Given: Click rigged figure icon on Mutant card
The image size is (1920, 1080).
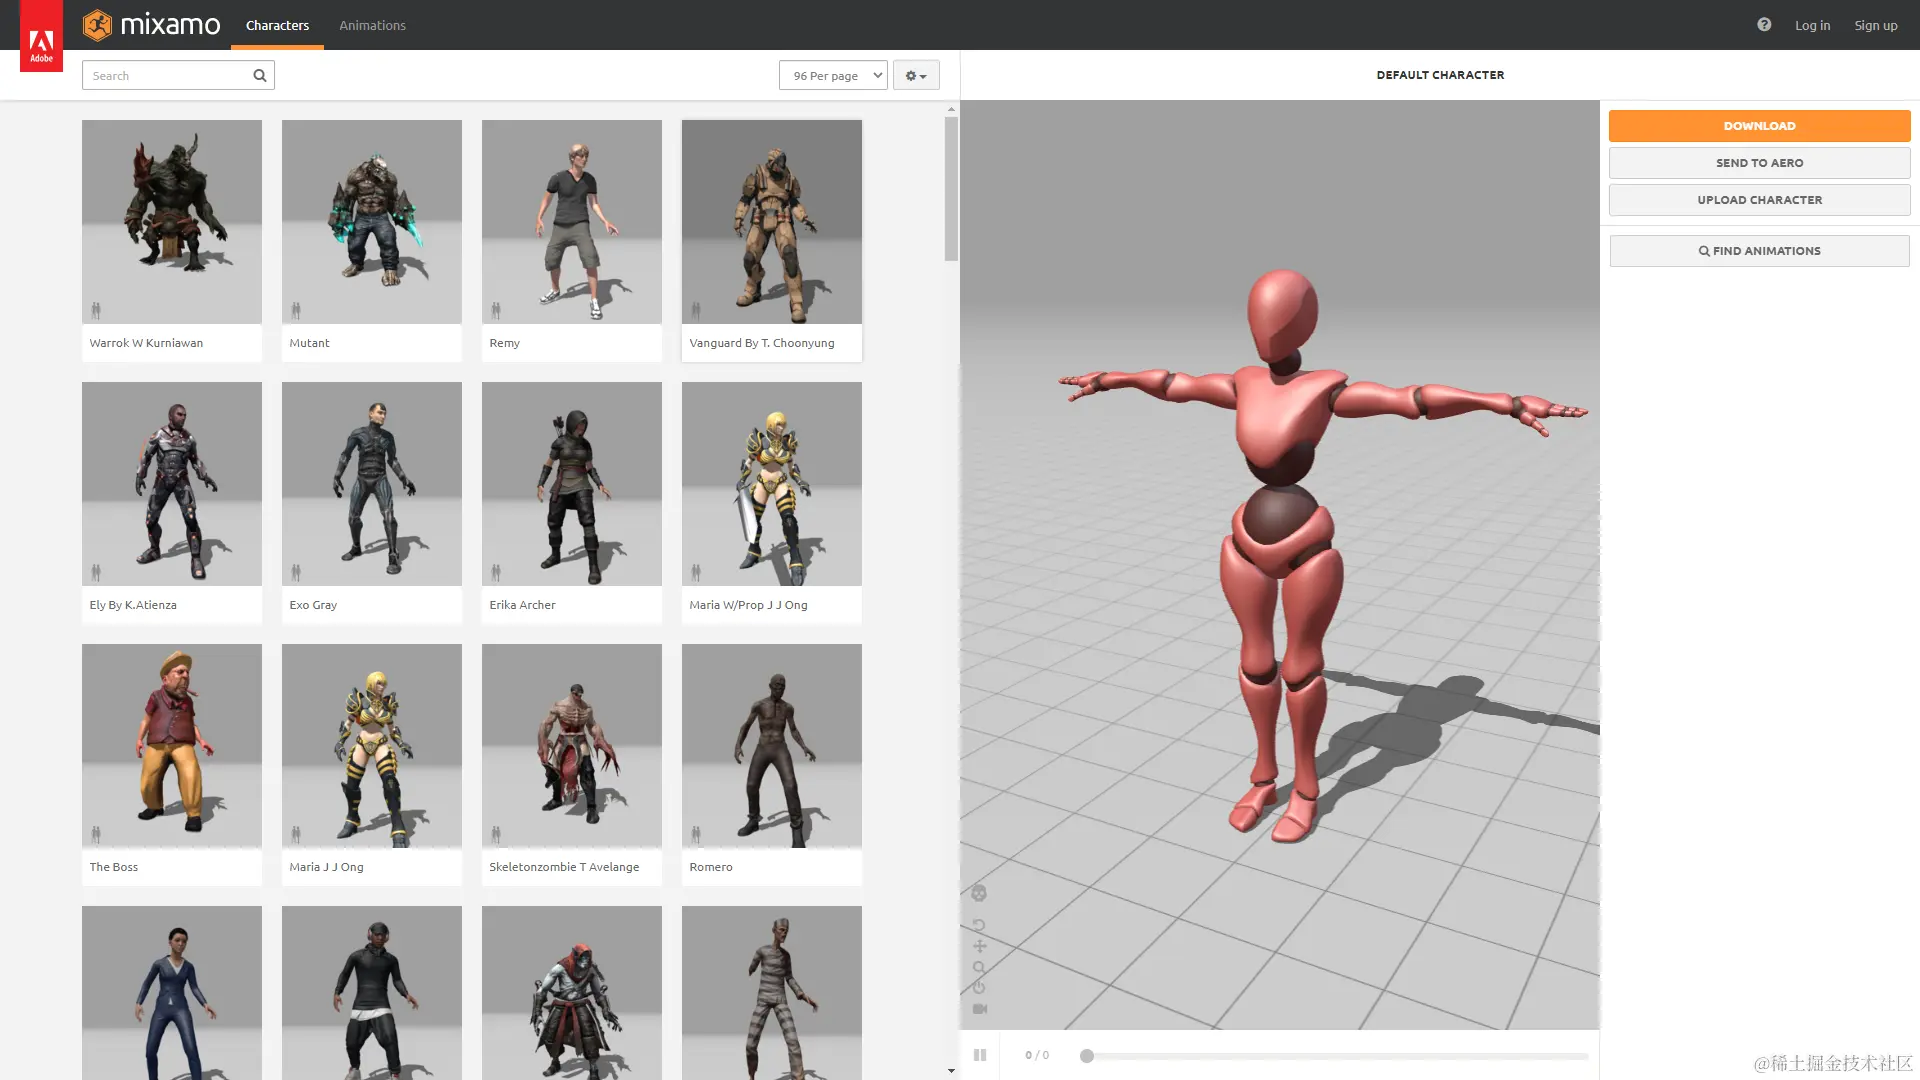Looking at the screenshot, I should pos(296,310).
